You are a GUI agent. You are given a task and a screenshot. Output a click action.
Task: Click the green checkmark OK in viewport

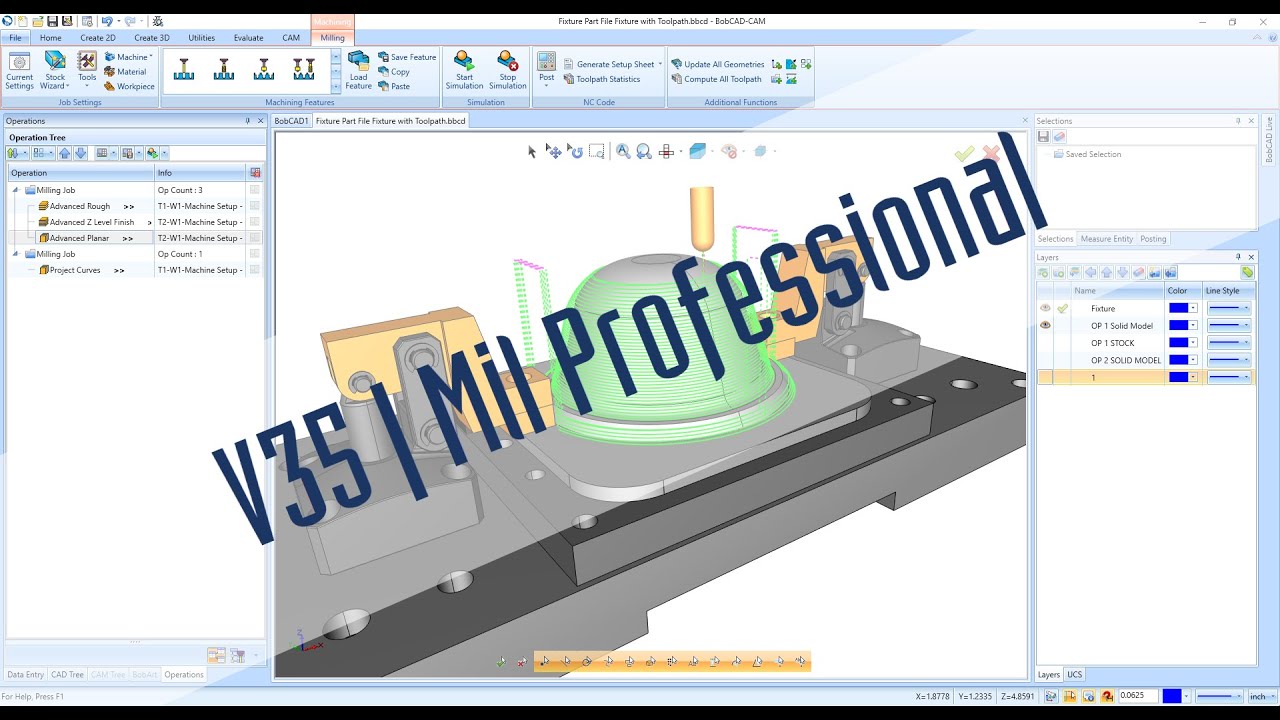[964, 153]
